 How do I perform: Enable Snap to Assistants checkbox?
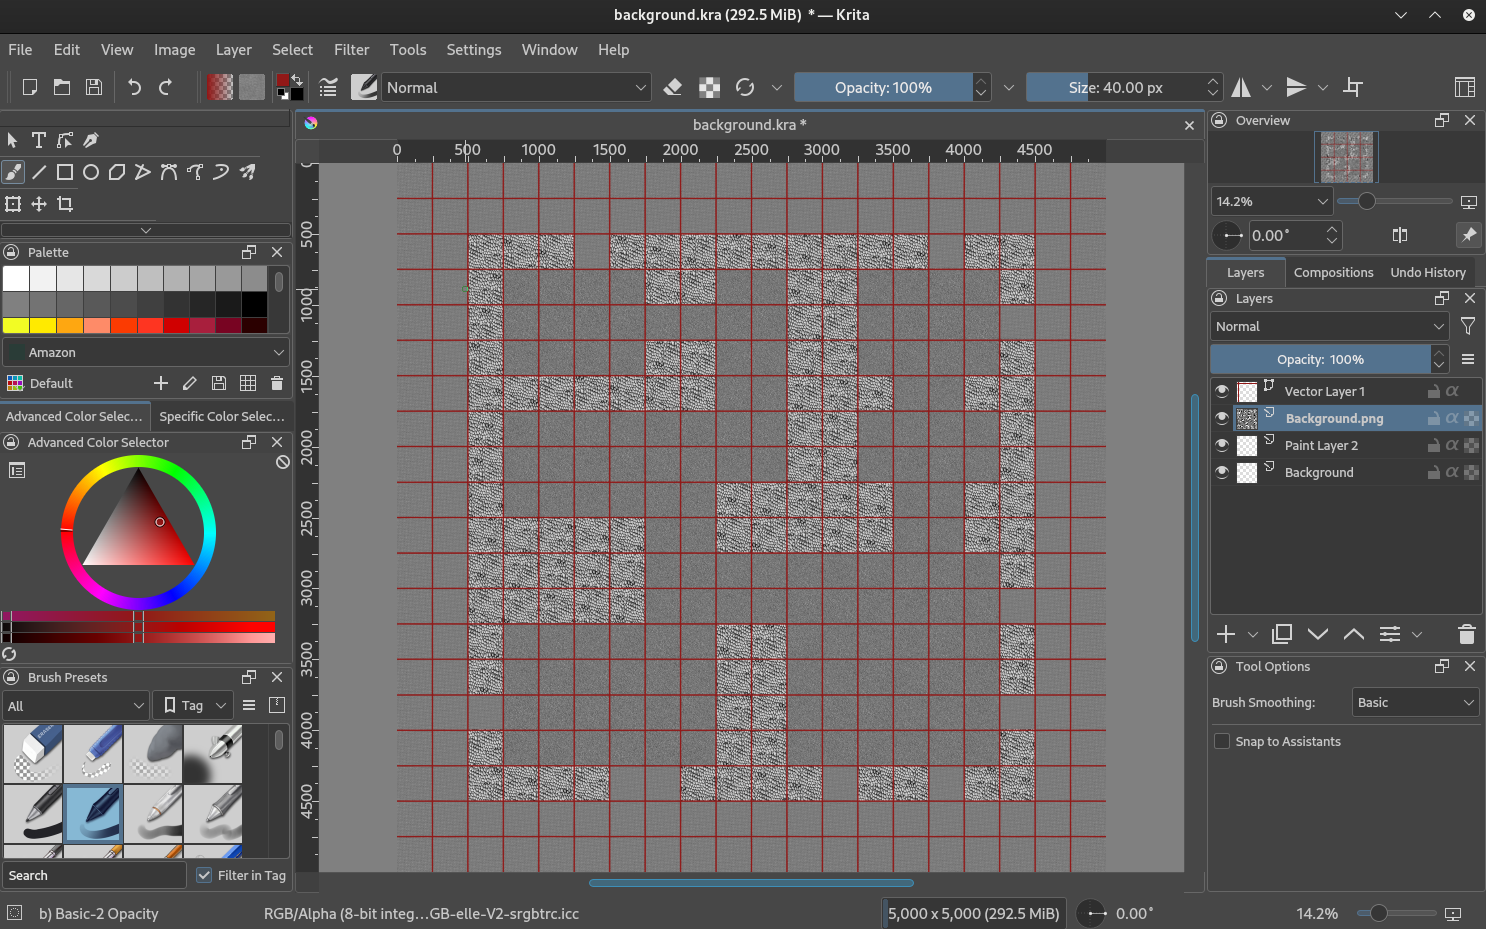coord(1222,741)
